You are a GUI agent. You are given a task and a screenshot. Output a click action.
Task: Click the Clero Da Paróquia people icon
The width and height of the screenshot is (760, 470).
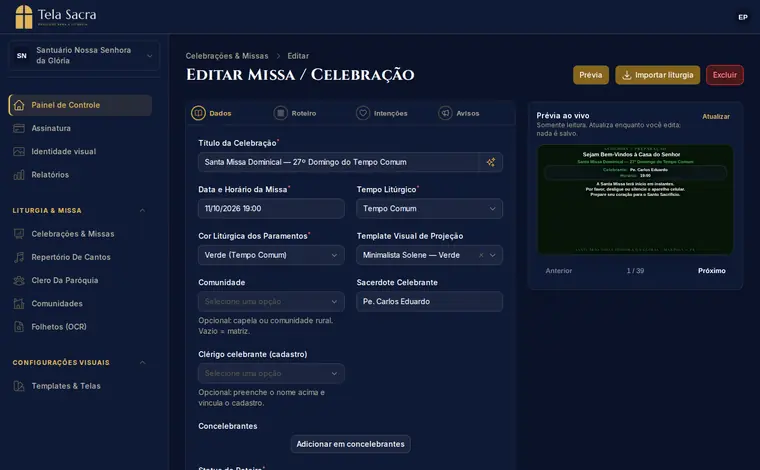pyautogui.click(x=19, y=281)
